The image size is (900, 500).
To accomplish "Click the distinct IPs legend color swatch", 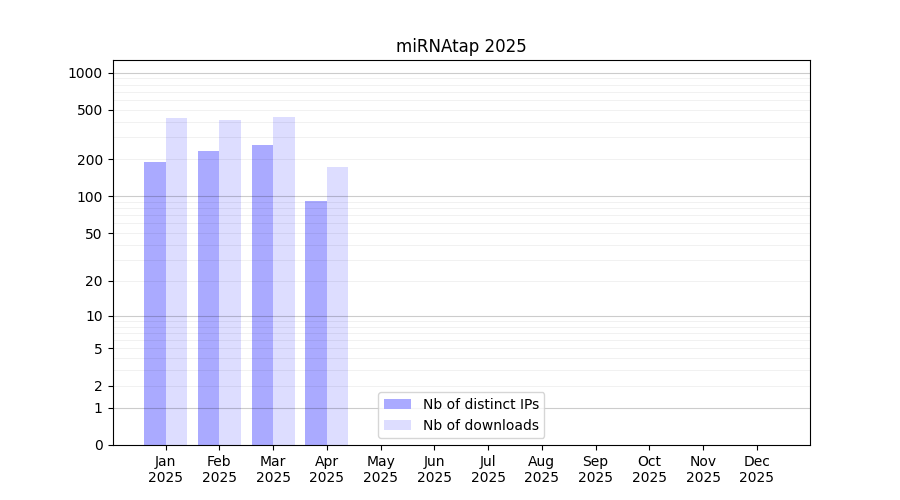I will 397,404.
